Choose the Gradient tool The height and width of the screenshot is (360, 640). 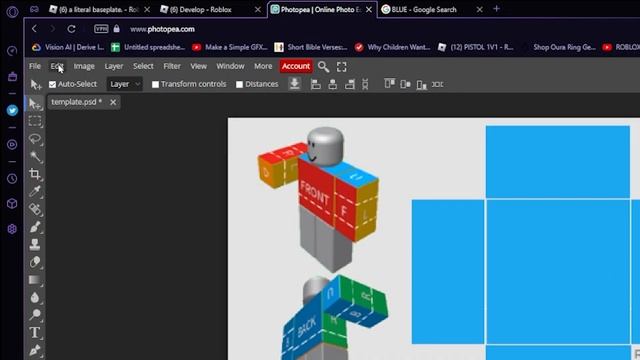pos(35,280)
